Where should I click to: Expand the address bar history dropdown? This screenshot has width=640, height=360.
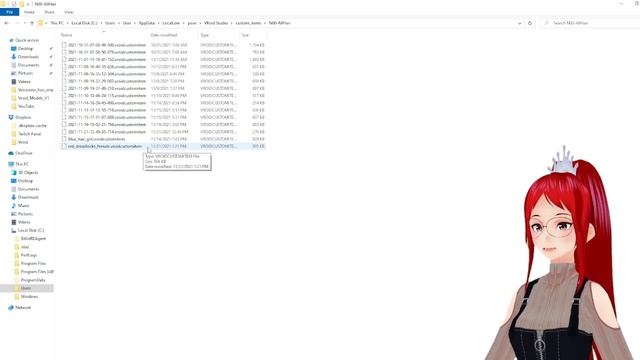point(520,23)
